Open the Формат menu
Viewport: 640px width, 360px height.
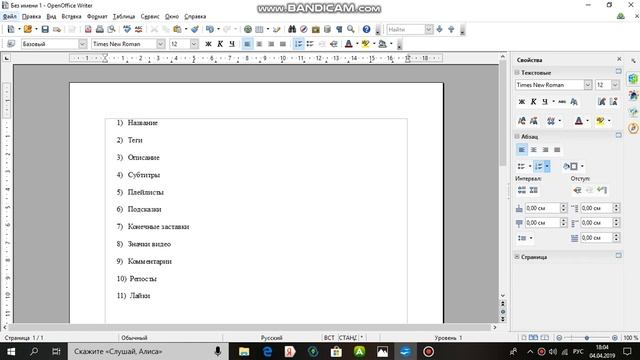tap(97, 16)
